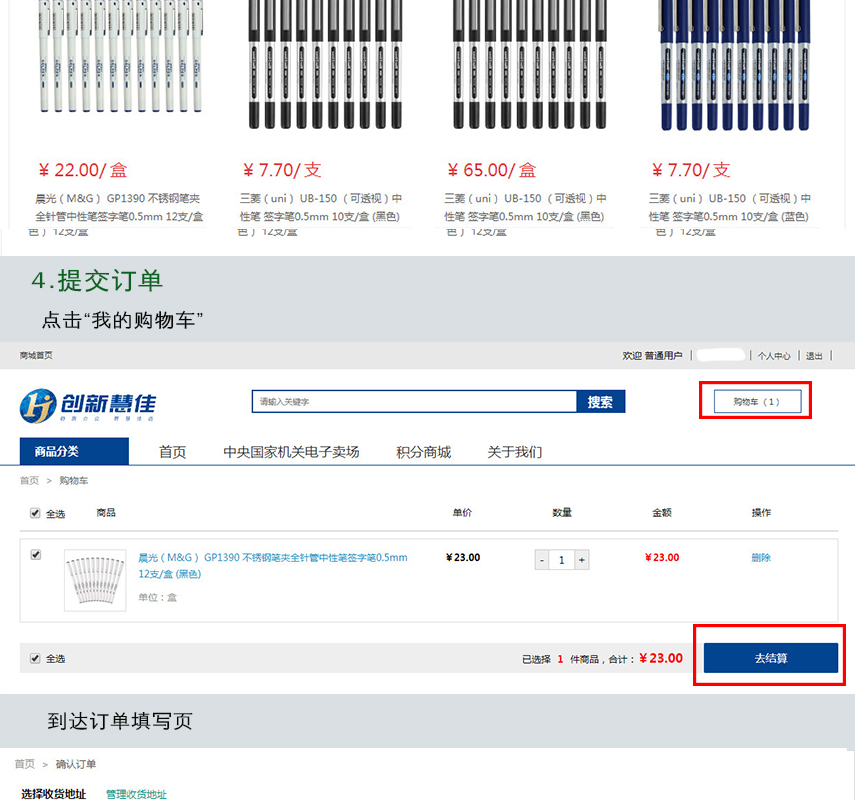Click the cart item pen thumbnail

tap(95, 580)
